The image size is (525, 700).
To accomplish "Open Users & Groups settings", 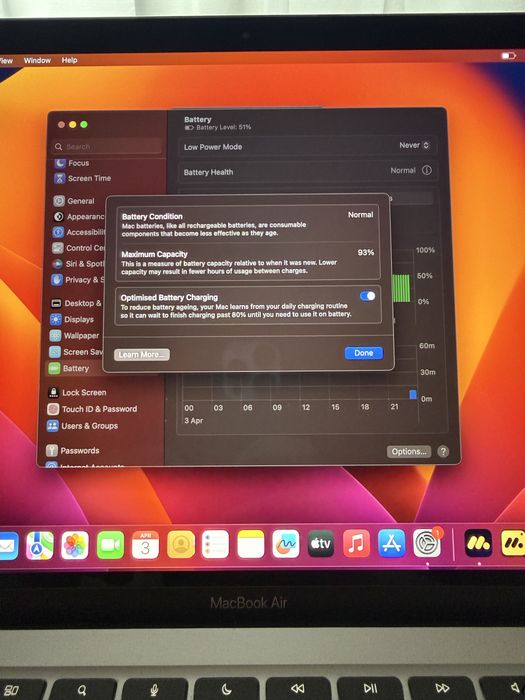I will 82,426.
